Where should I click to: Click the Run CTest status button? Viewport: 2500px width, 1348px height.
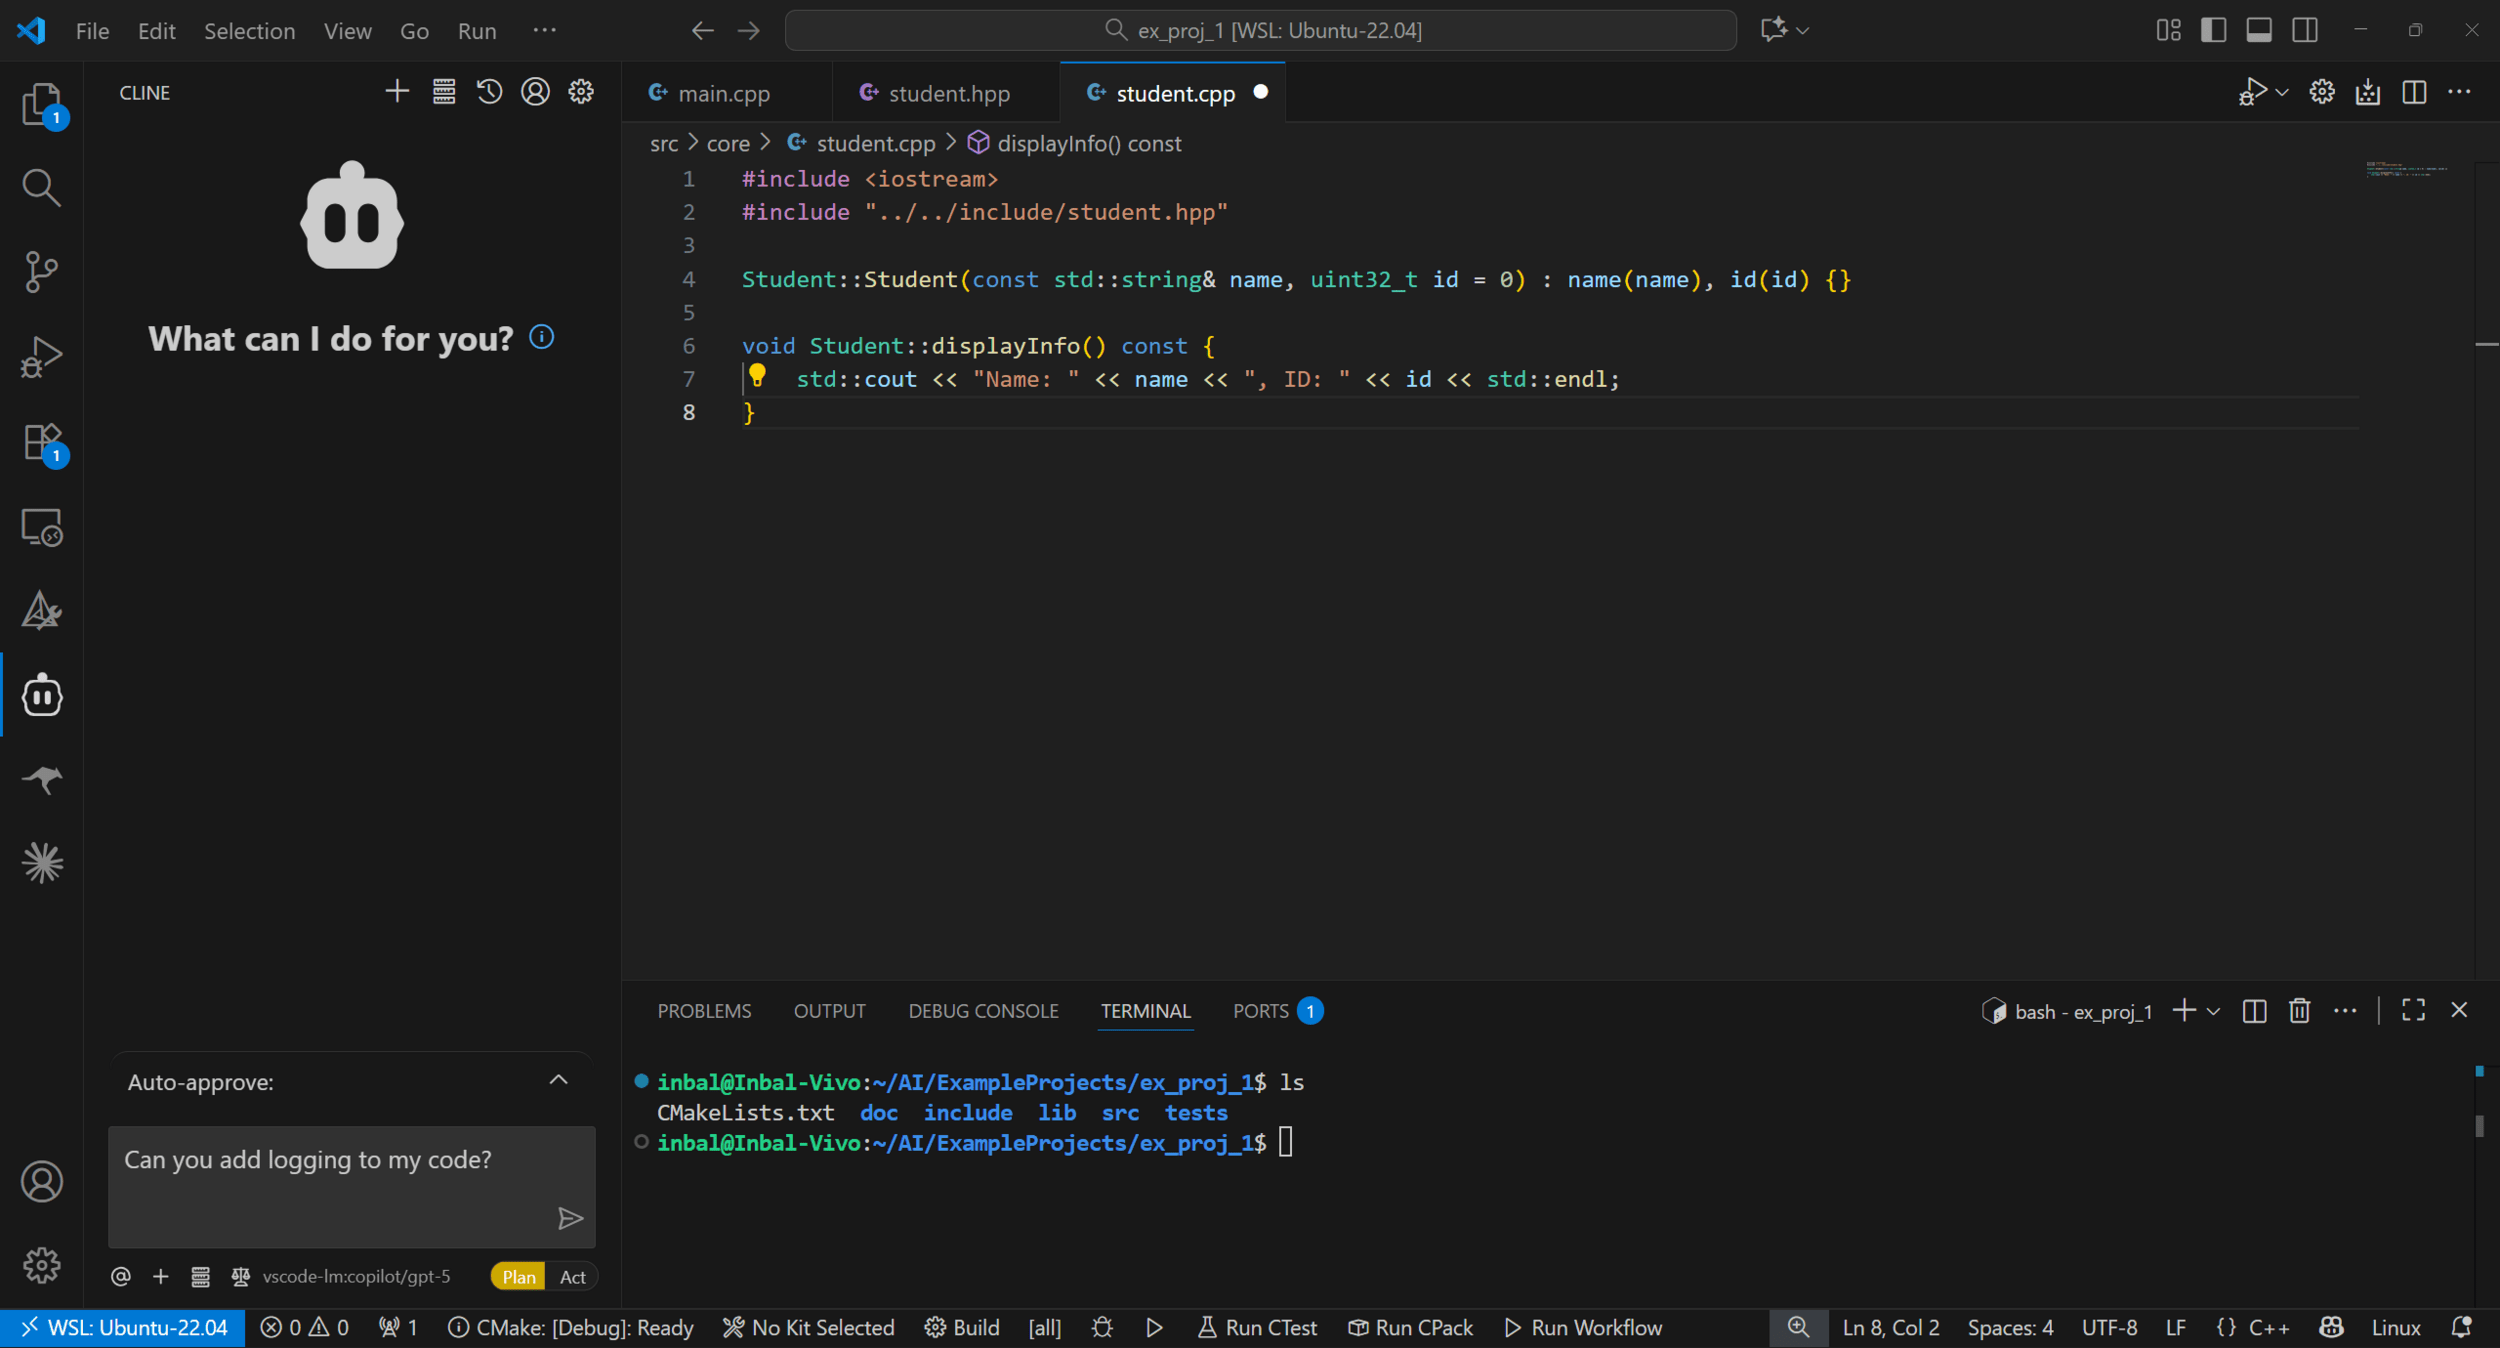(1258, 1328)
